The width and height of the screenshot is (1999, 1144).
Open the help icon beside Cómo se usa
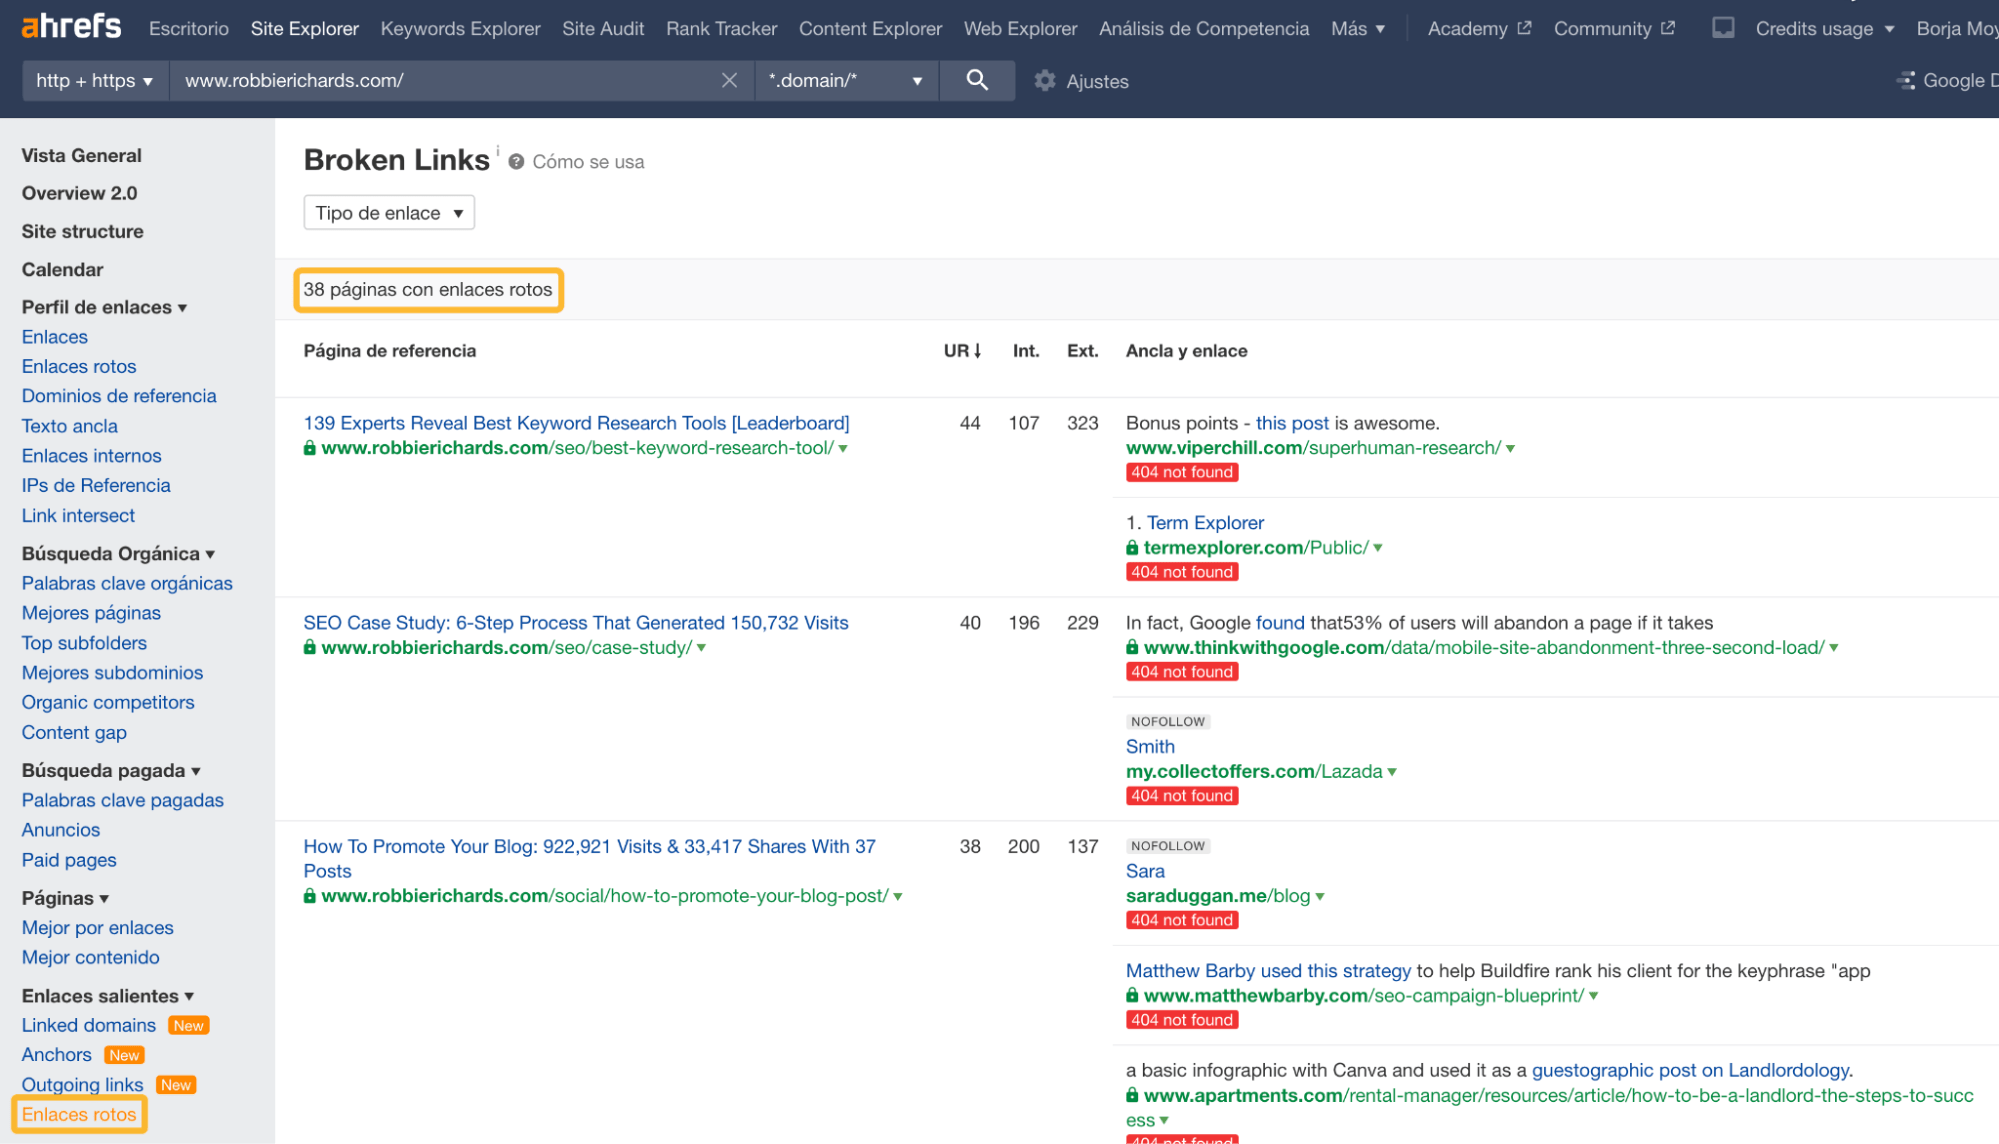coord(515,161)
